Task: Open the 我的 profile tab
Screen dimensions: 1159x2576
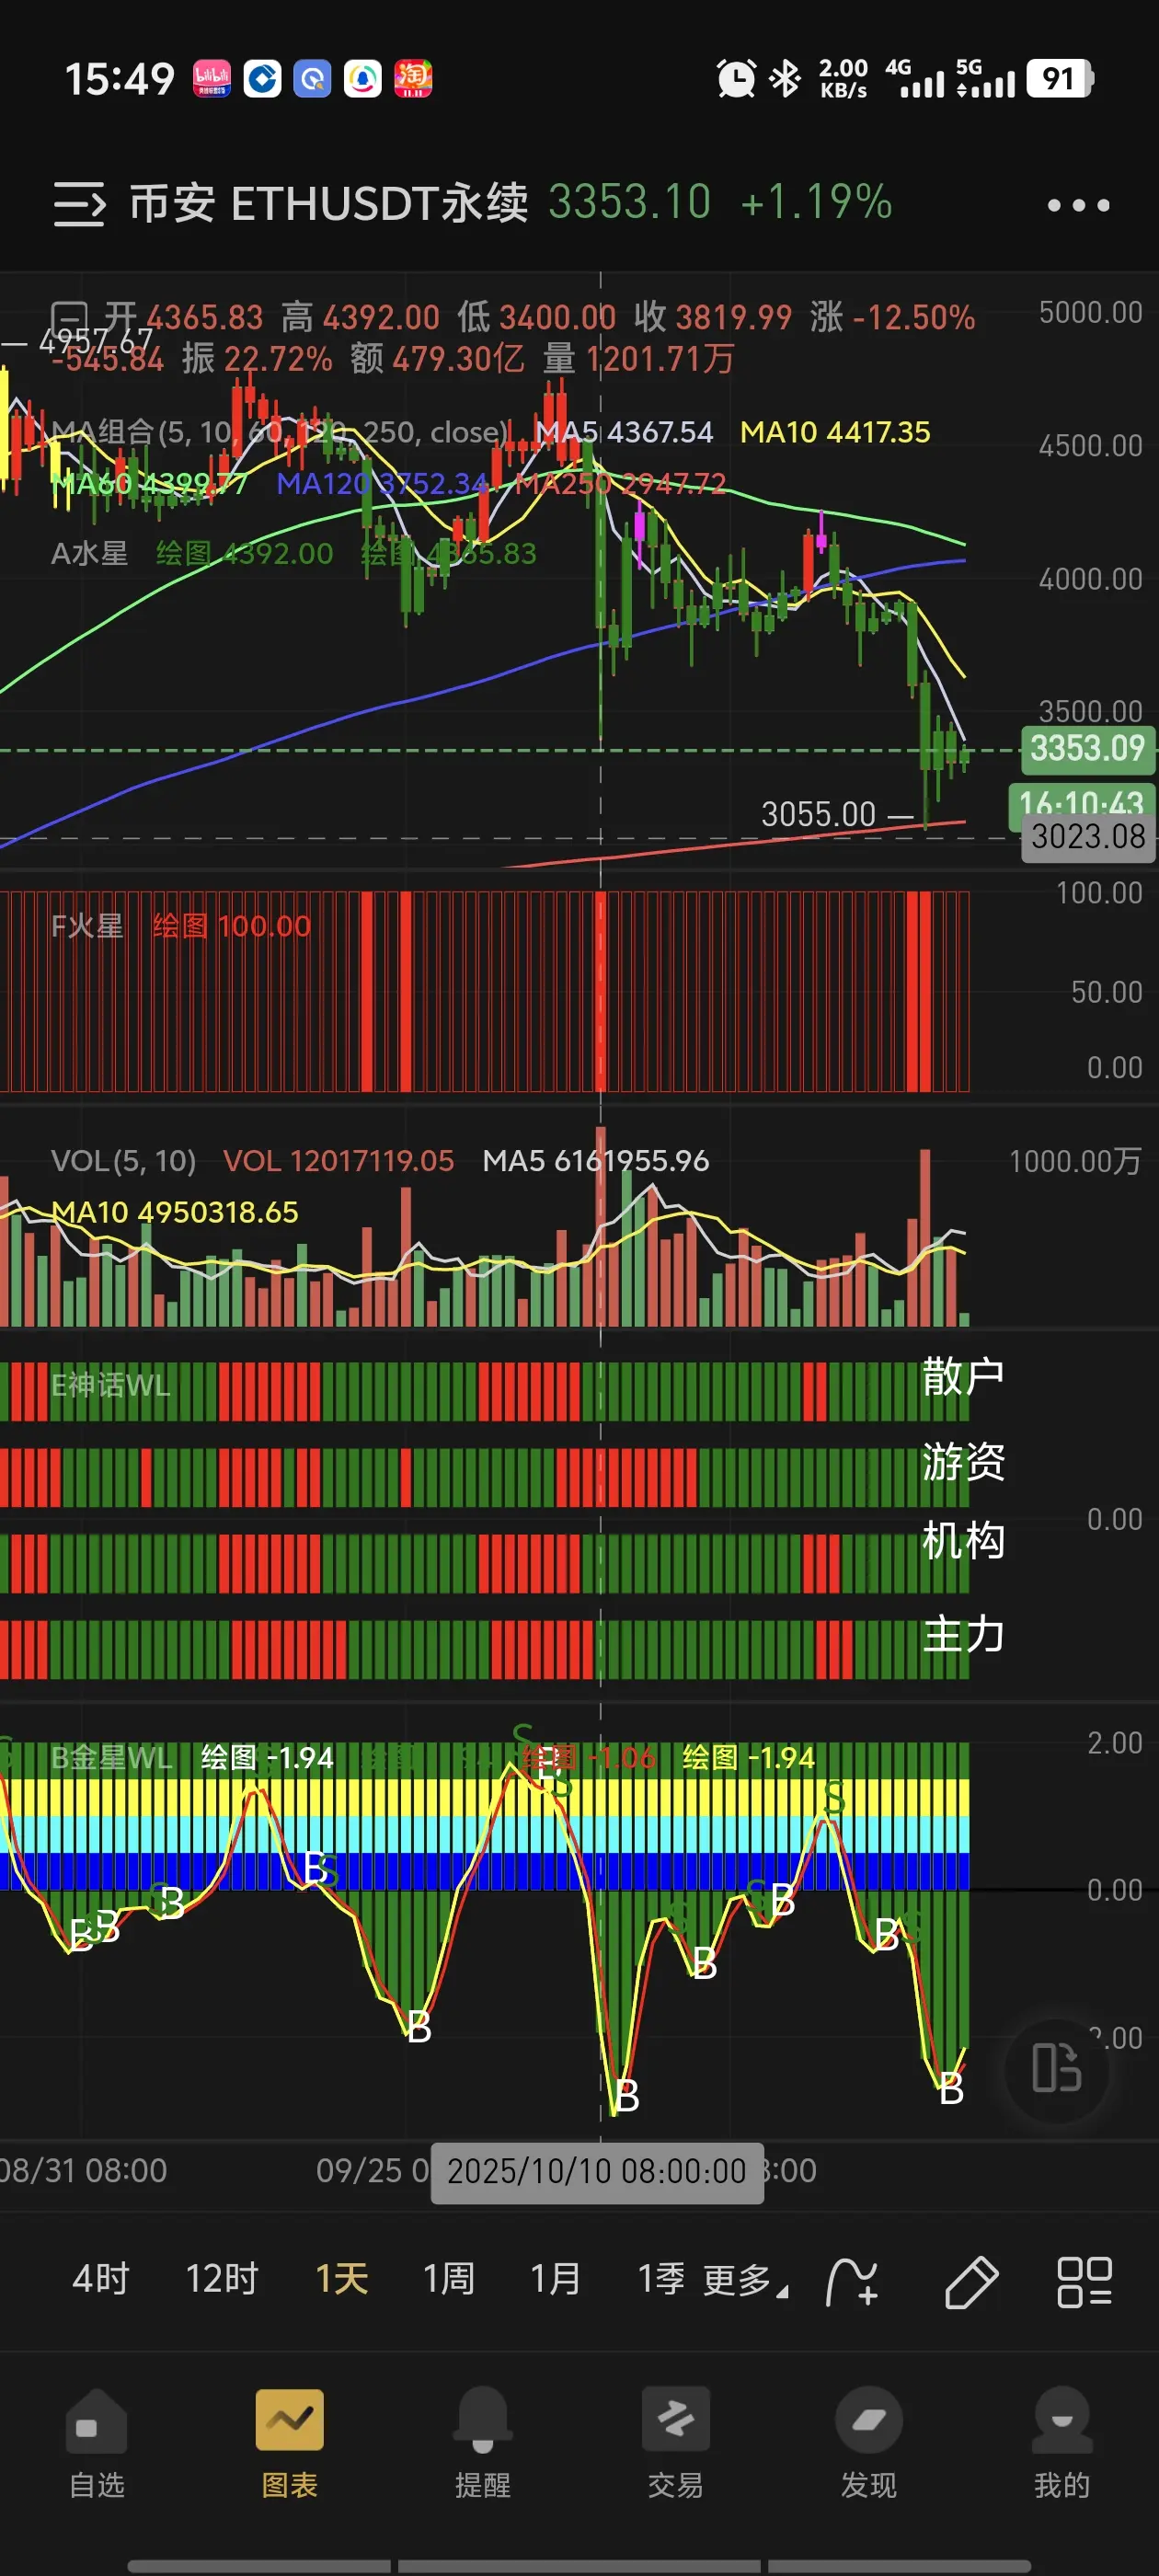Action: click(x=1062, y=2442)
